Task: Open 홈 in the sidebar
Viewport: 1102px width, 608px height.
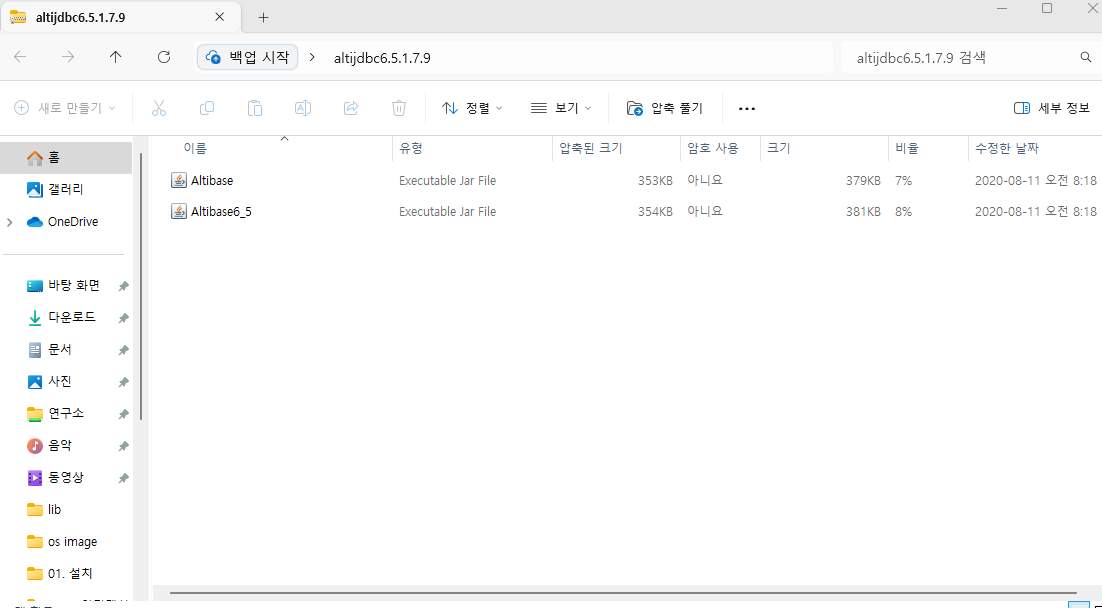Action: [x=66, y=157]
